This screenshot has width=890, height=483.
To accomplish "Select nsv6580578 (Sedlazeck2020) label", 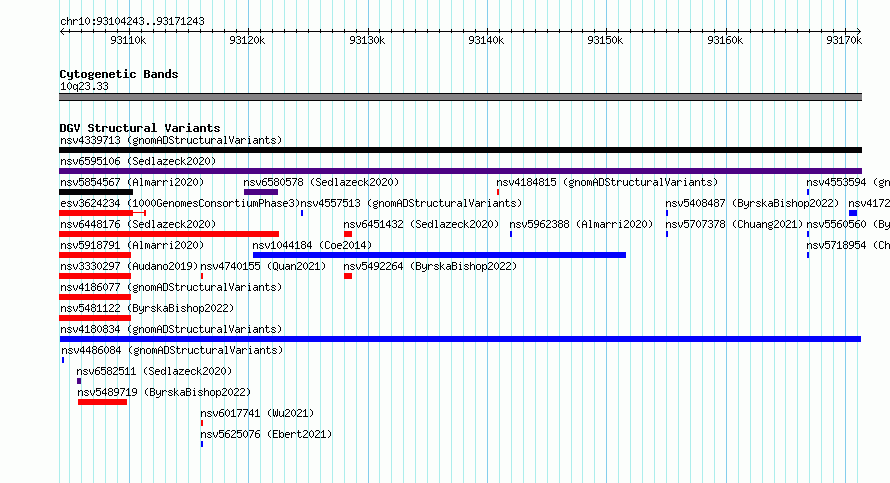I will (x=321, y=182).
